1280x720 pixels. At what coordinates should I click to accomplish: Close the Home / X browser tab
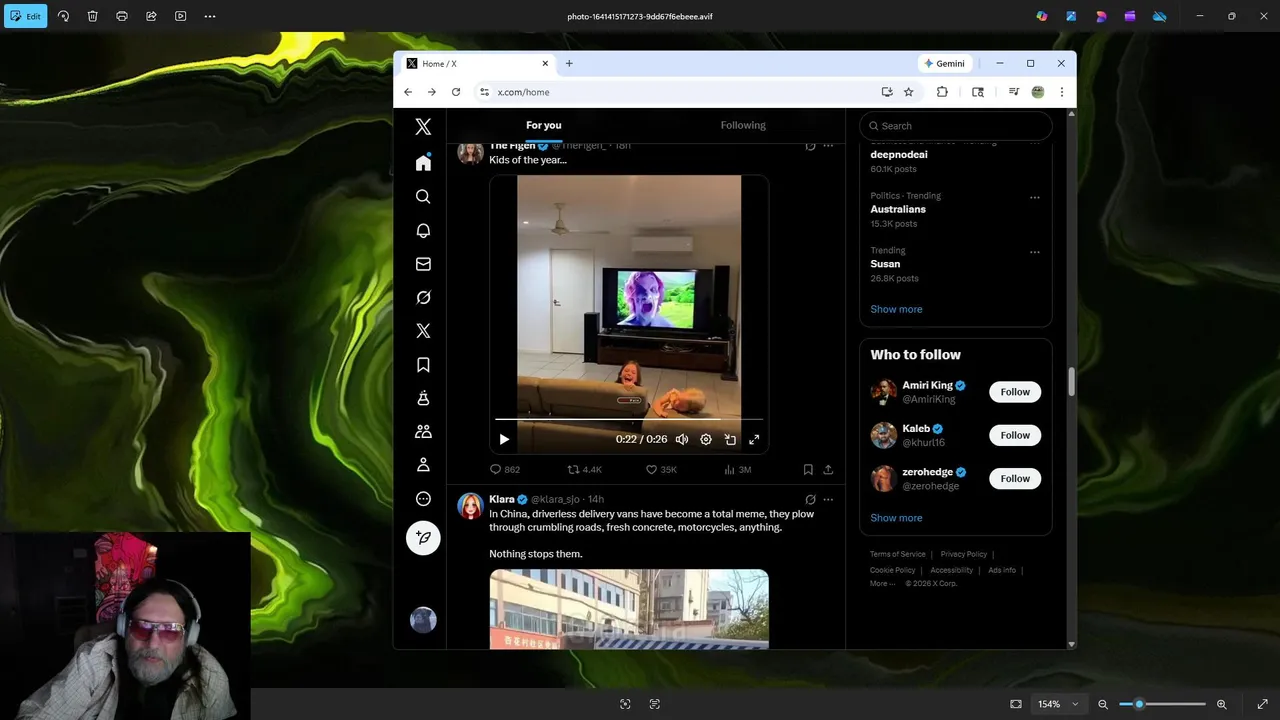[x=545, y=63]
